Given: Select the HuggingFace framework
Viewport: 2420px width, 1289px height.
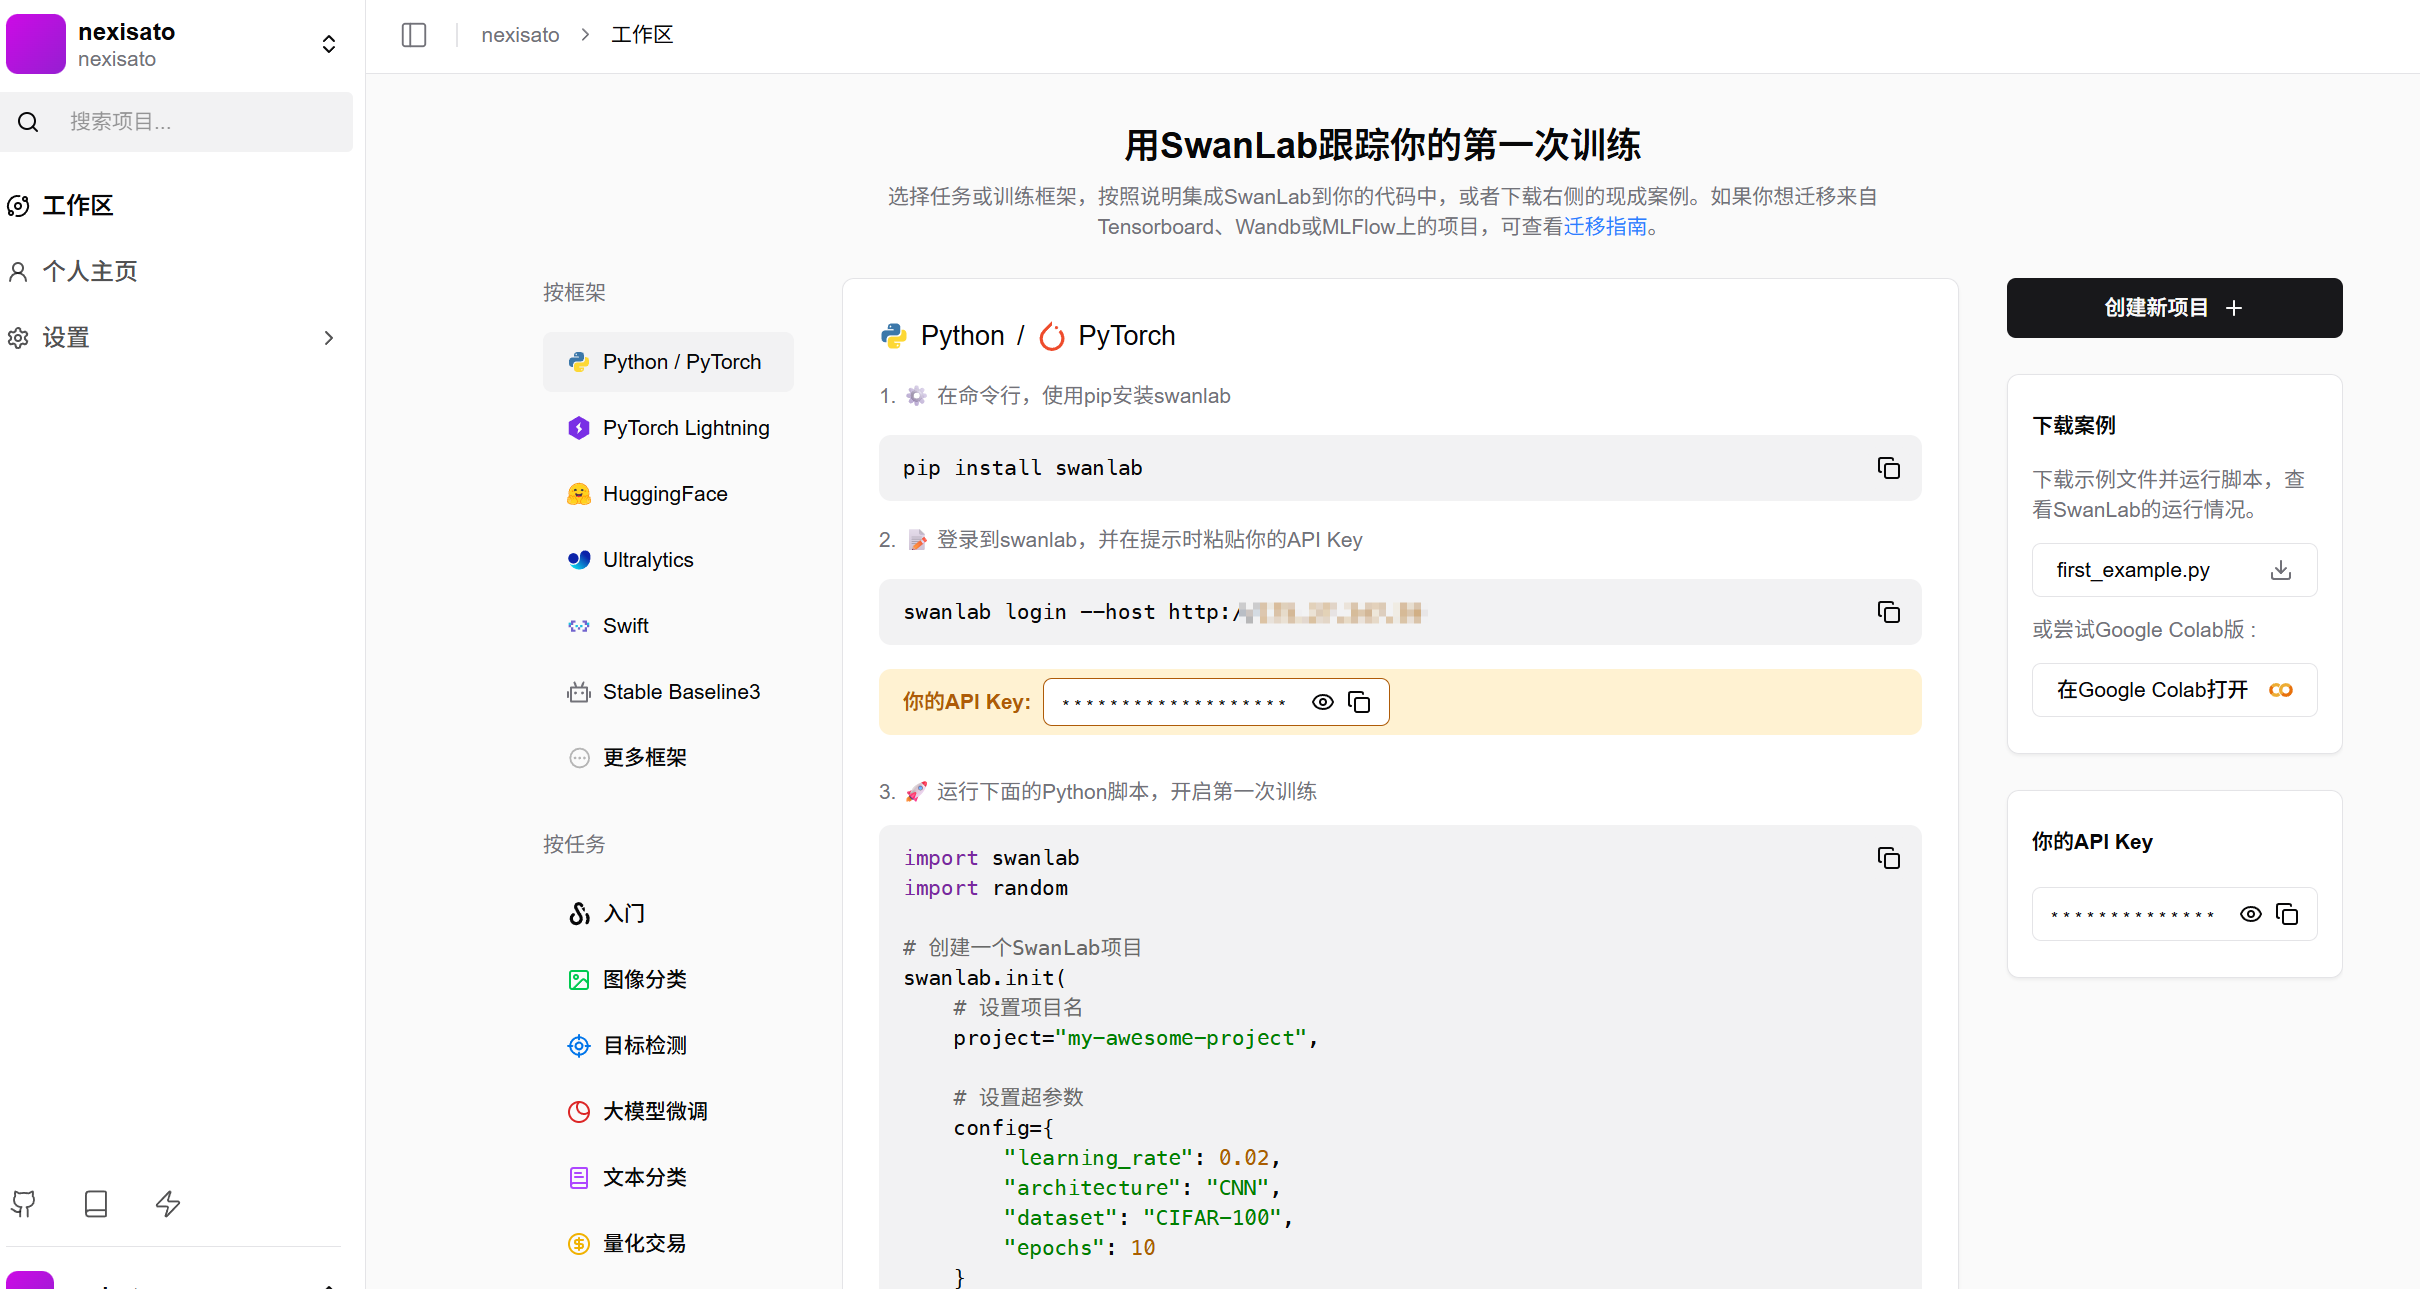Looking at the screenshot, I should coord(664,494).
